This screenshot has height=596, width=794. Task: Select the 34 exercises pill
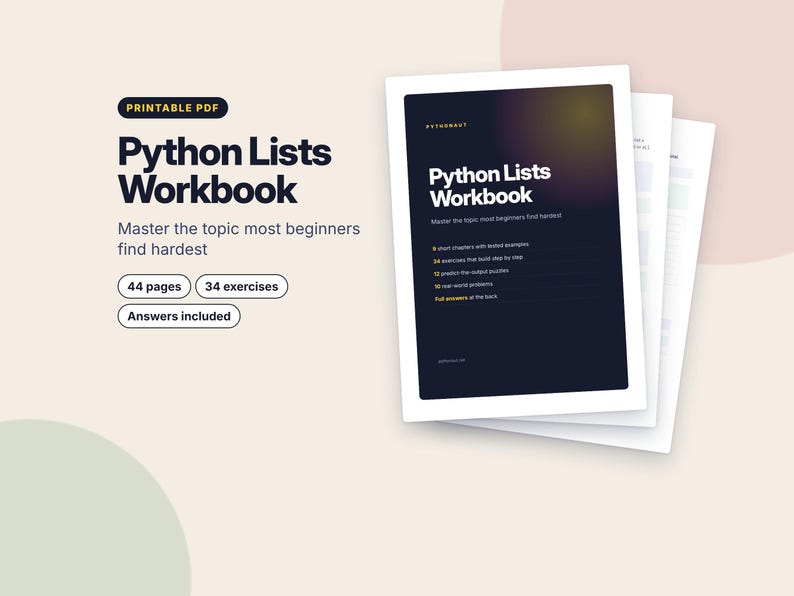pyautogui.click(x=242, y=287)
